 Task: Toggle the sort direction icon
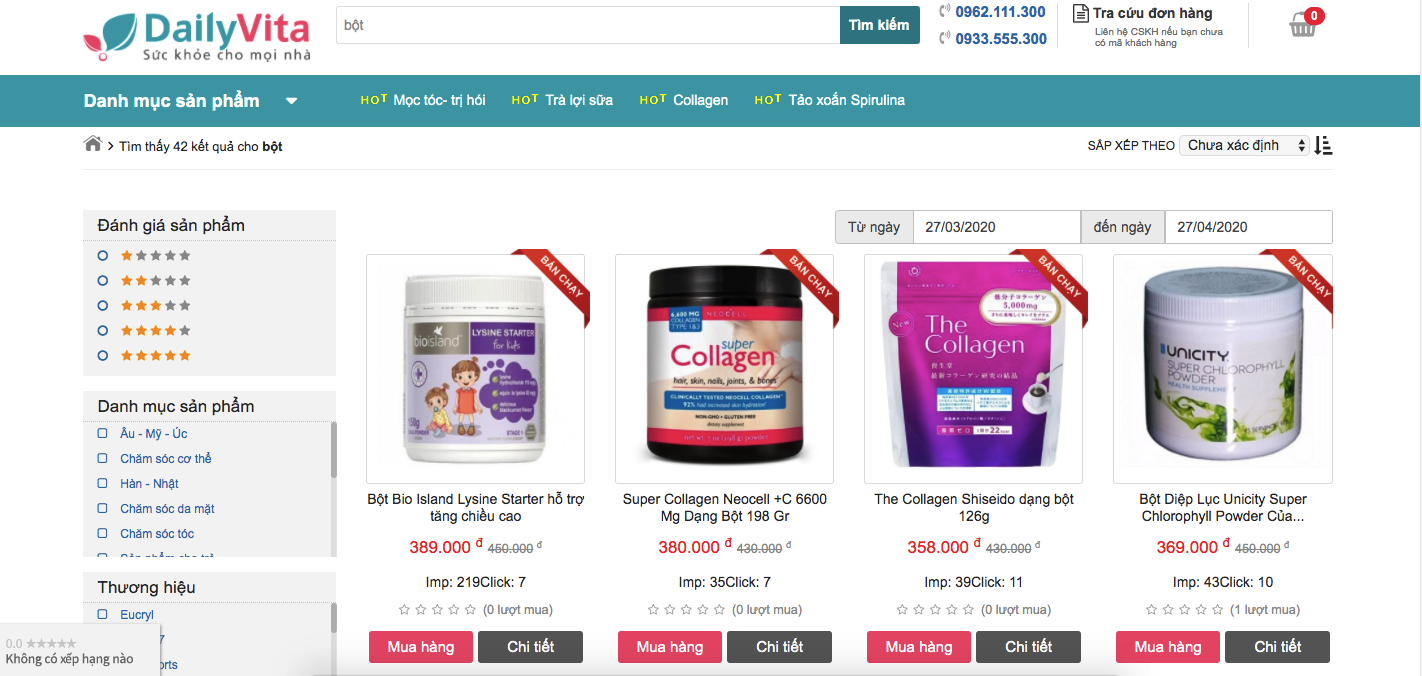pyautogui.click(x=1323, y=145)
